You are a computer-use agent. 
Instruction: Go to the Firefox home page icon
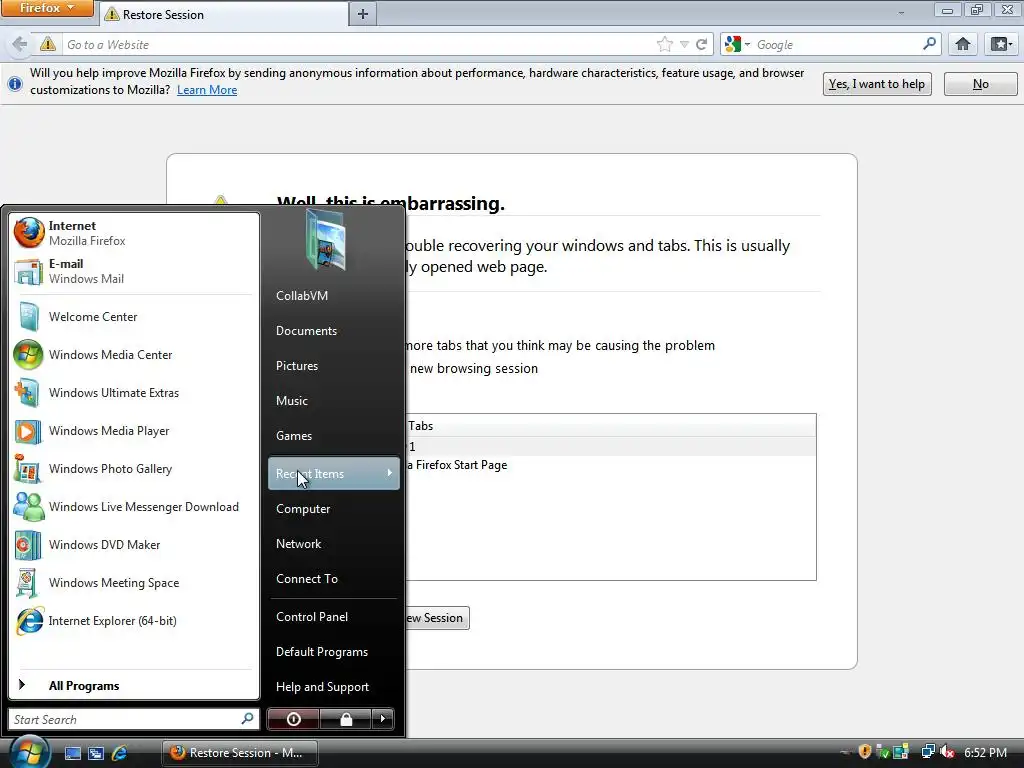point(963,44)
